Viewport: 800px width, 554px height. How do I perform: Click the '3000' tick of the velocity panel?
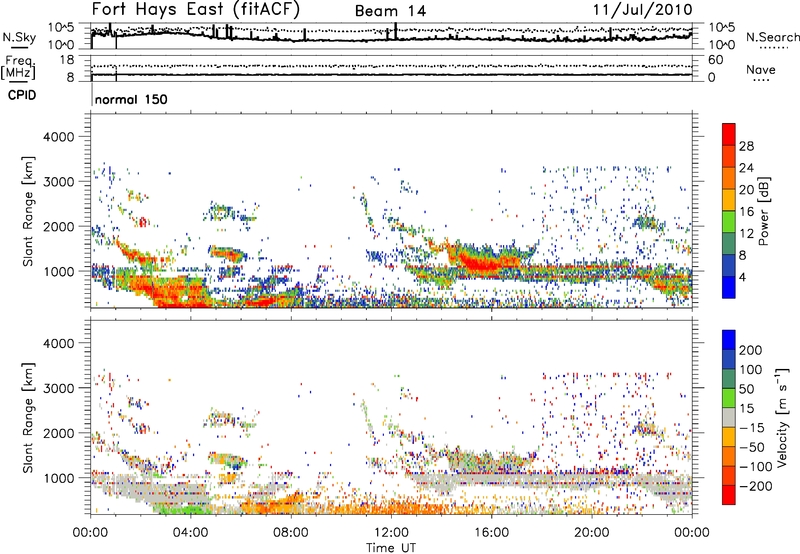pos(59,388)
